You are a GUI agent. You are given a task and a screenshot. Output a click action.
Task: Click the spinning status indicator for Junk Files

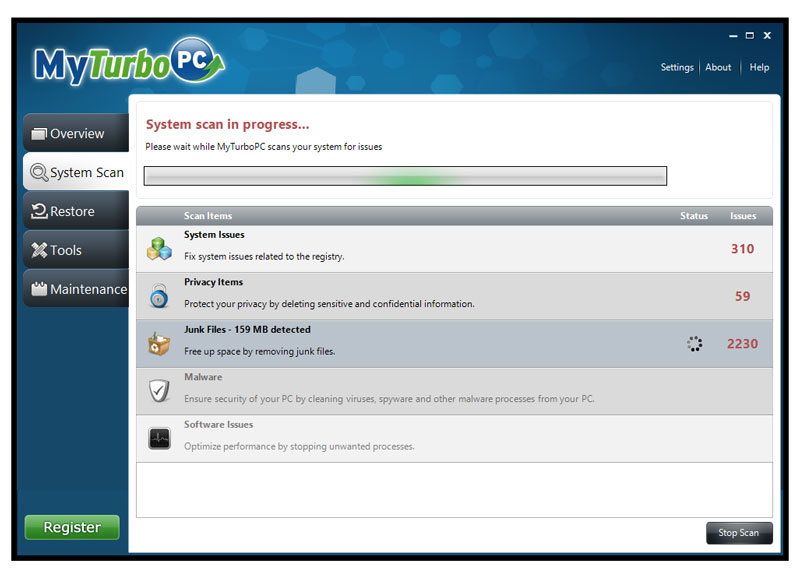click(x=695, y=344)
